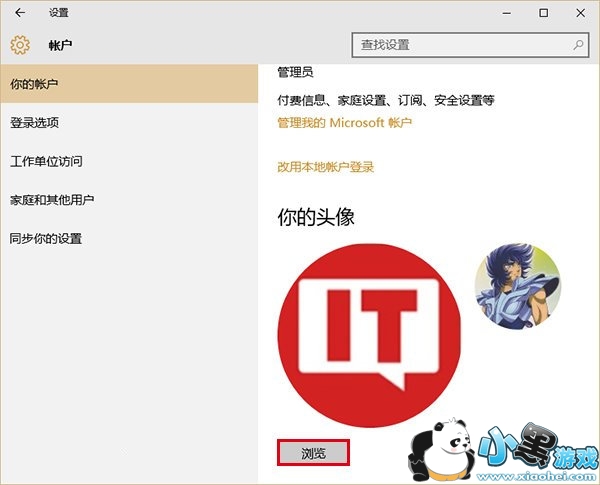This screenshot has height=485, width=600.
Task: Select 你的帐户 in the sidebar
Action: pyautogui.click(x=129, y=84)
